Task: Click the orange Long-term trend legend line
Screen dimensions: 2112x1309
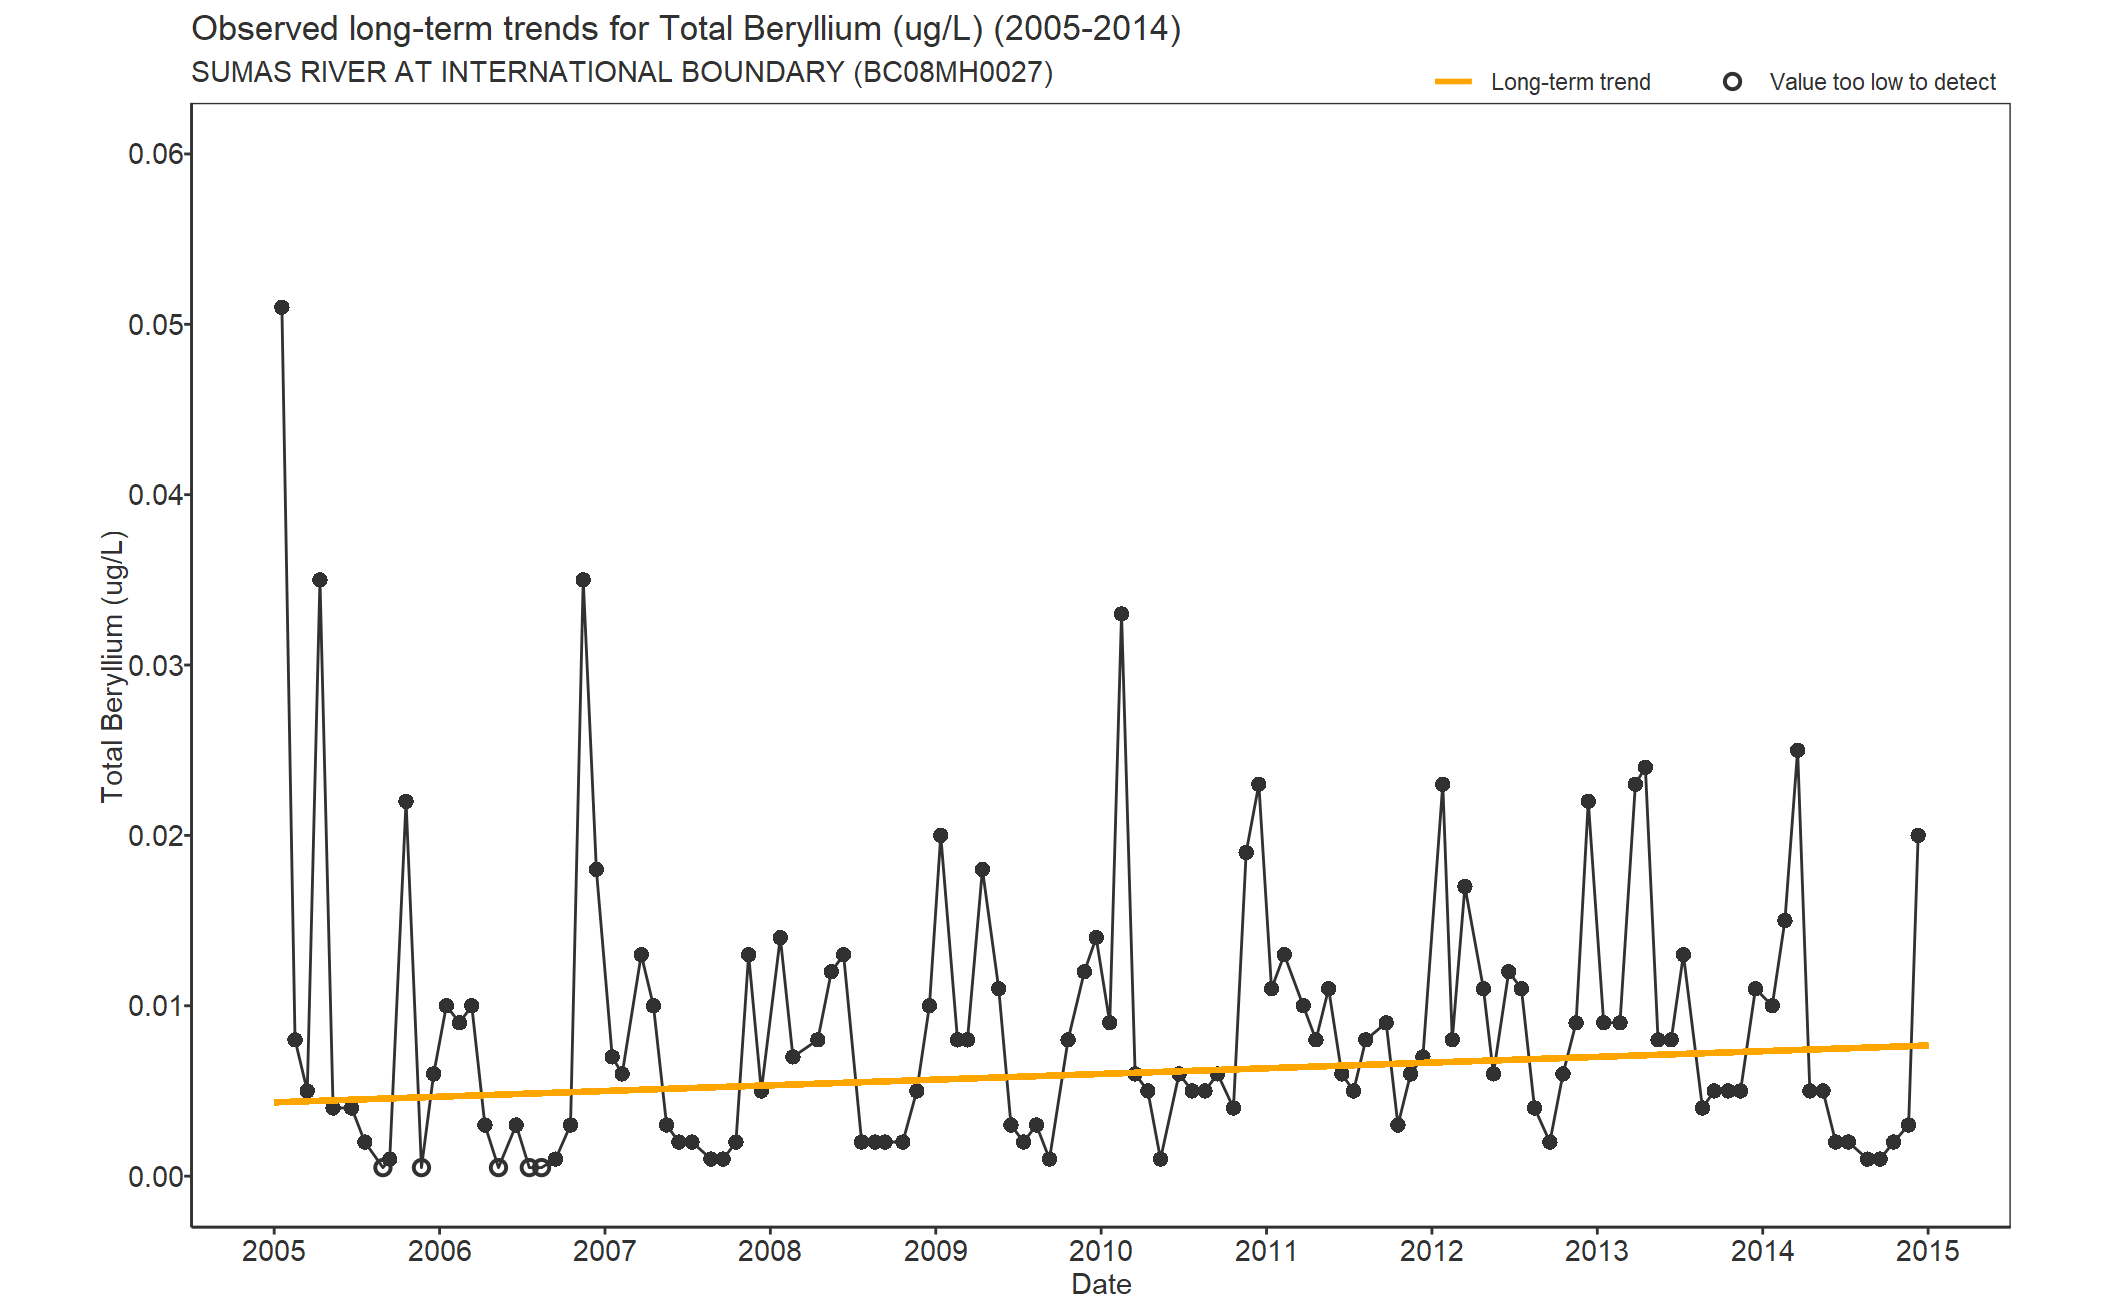Action: 1453,82
